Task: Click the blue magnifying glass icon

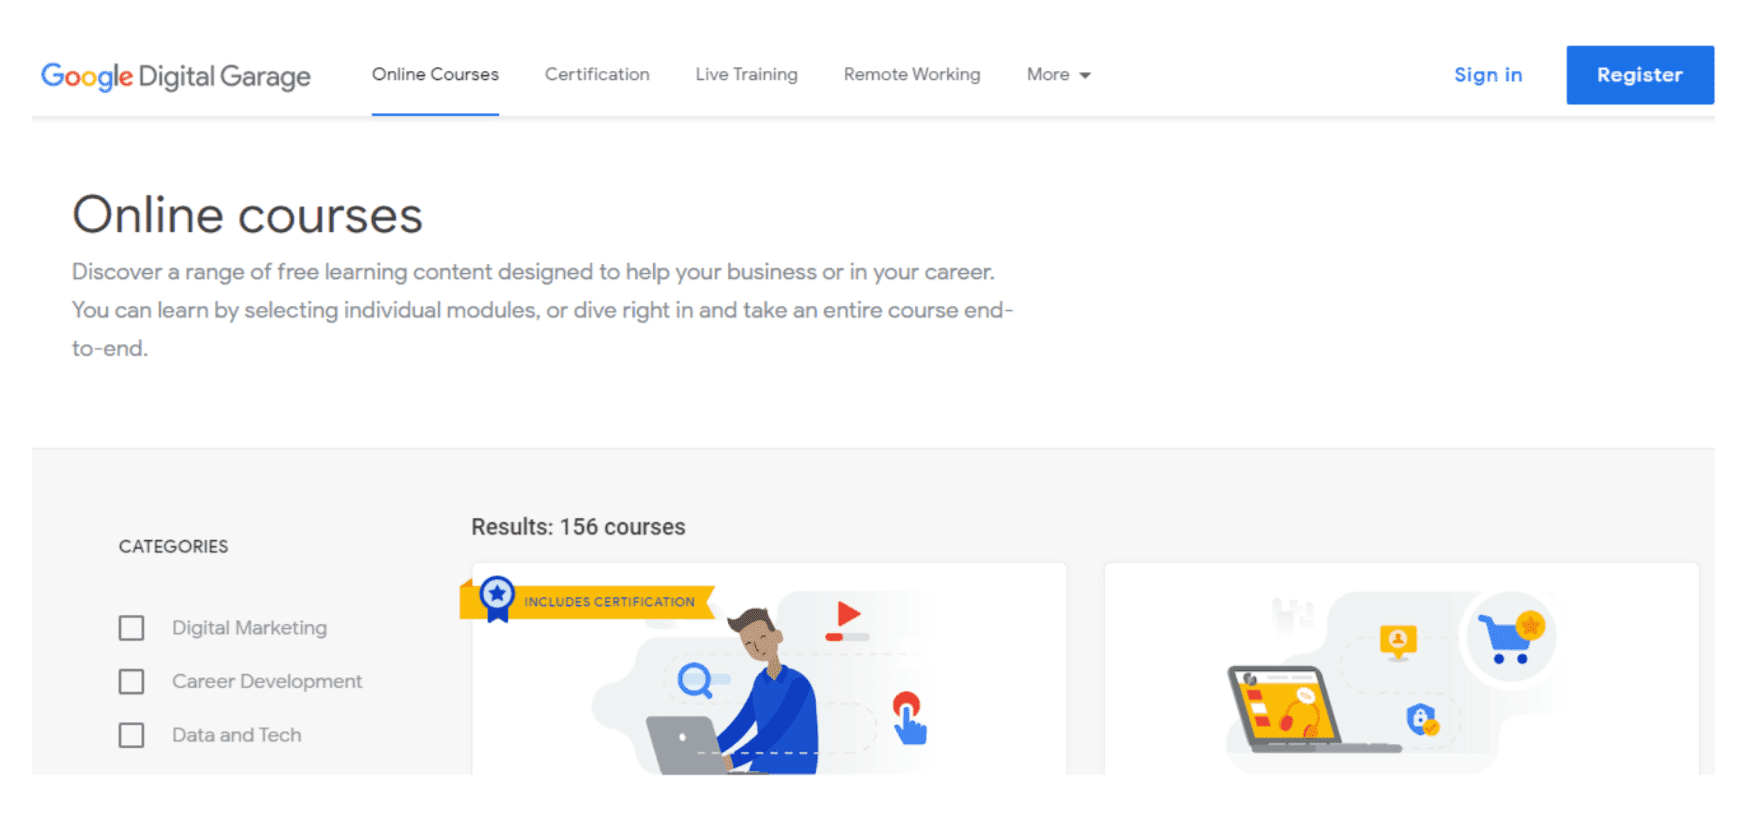Action: click(x=695, y=681)
